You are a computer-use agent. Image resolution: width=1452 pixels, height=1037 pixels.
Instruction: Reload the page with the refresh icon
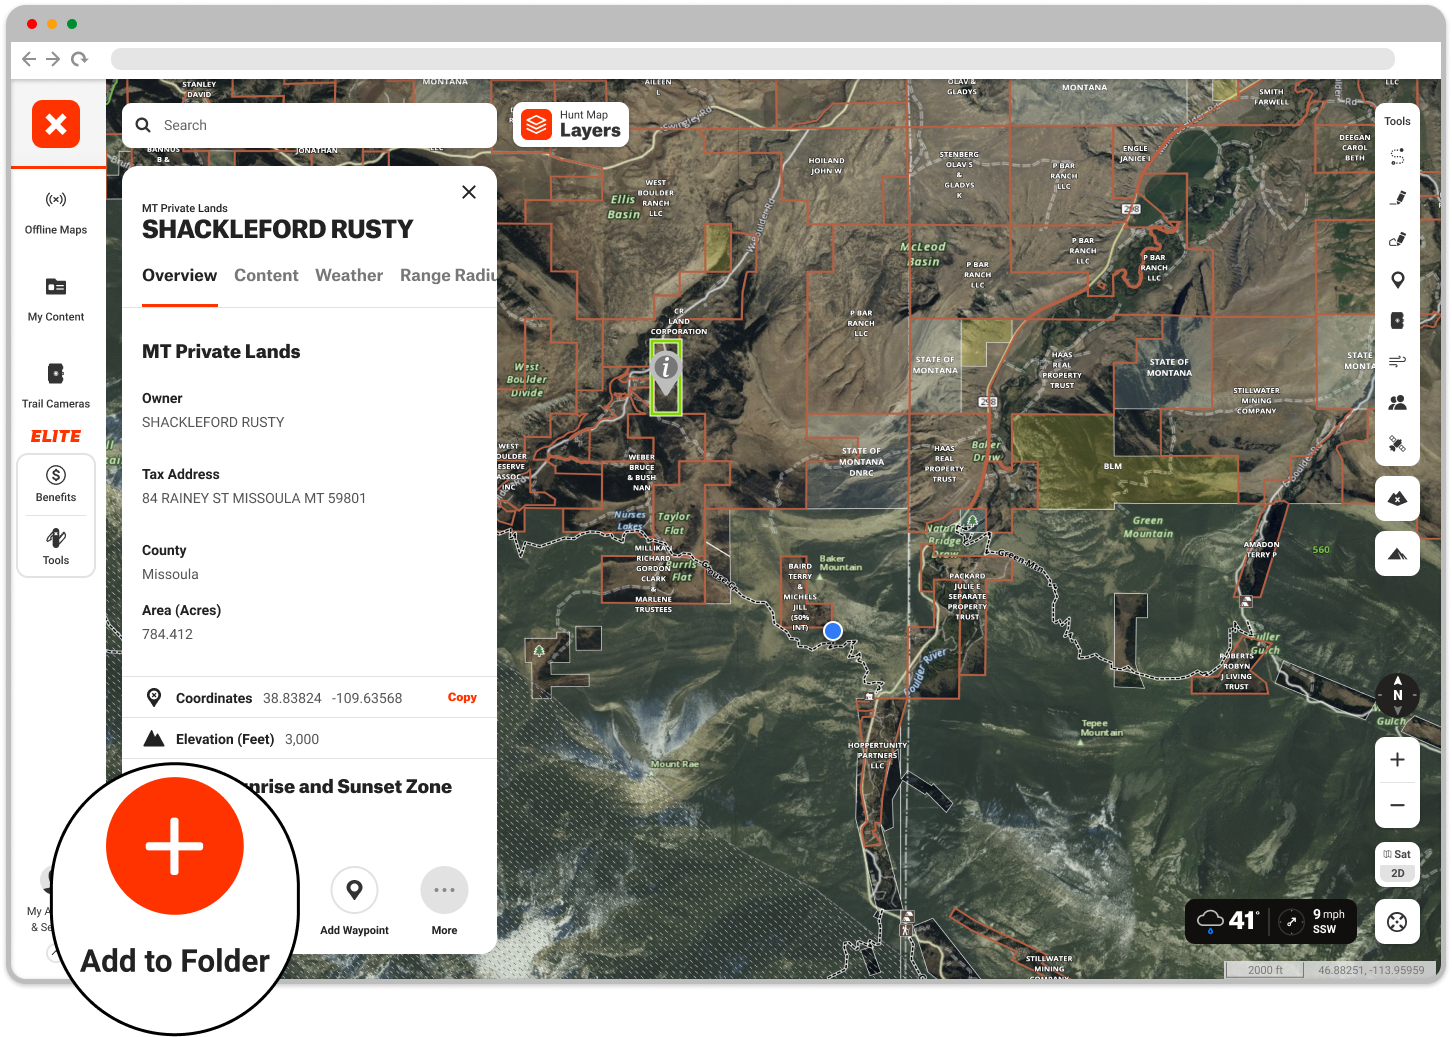coord(79,59)
